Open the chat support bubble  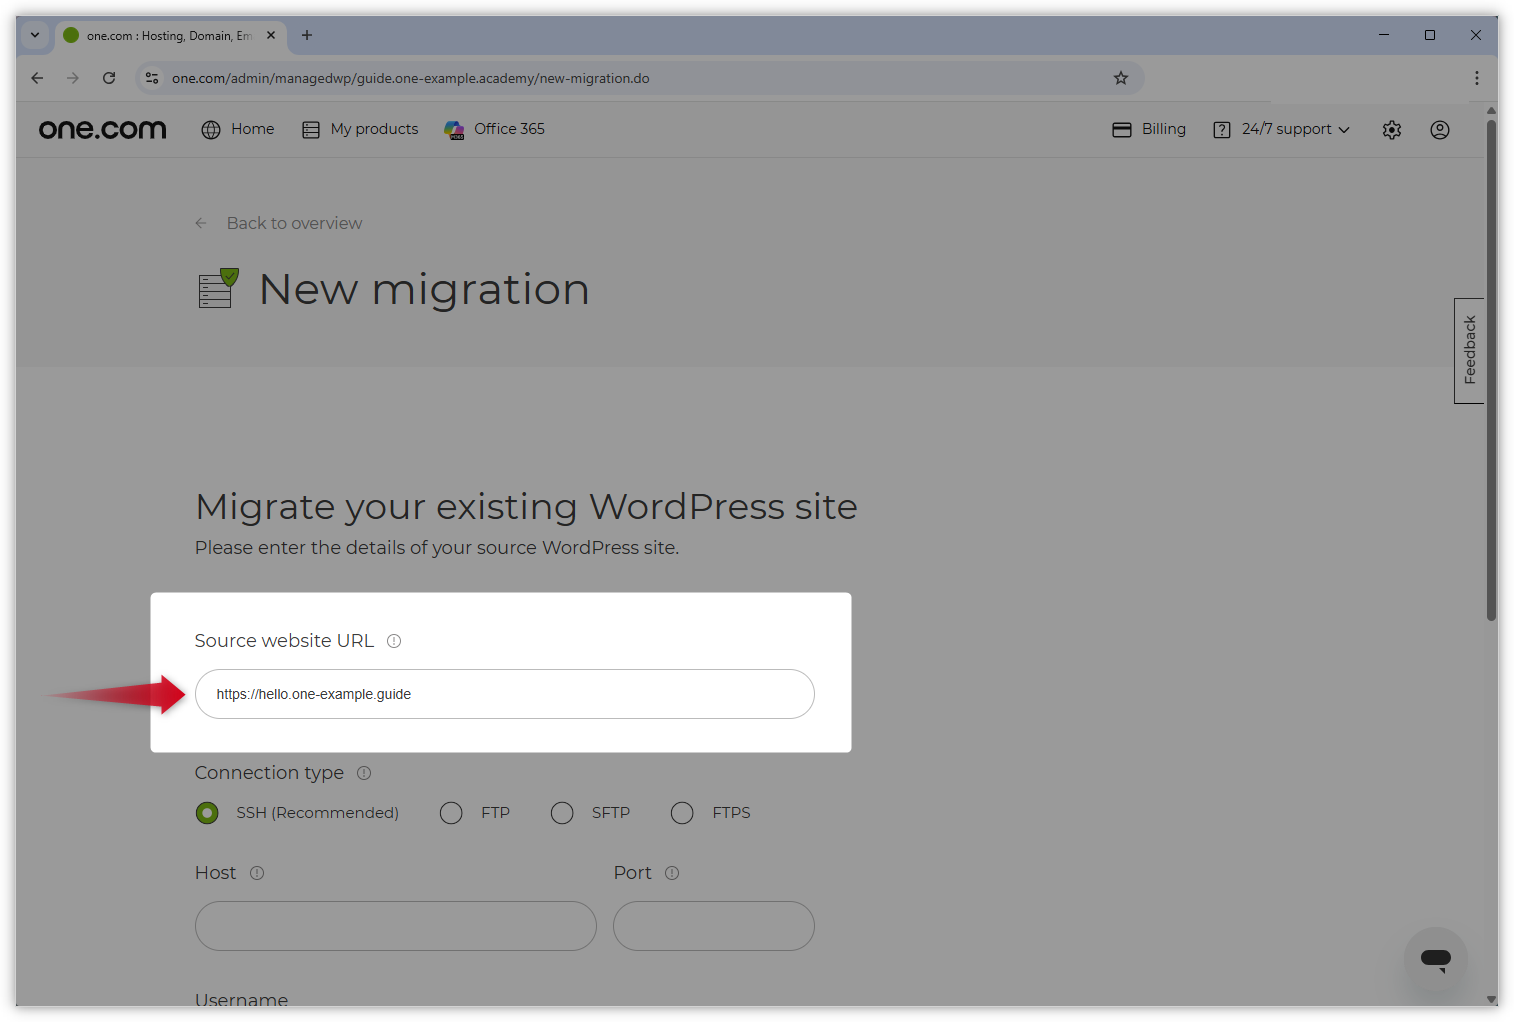click(1436, 959)
